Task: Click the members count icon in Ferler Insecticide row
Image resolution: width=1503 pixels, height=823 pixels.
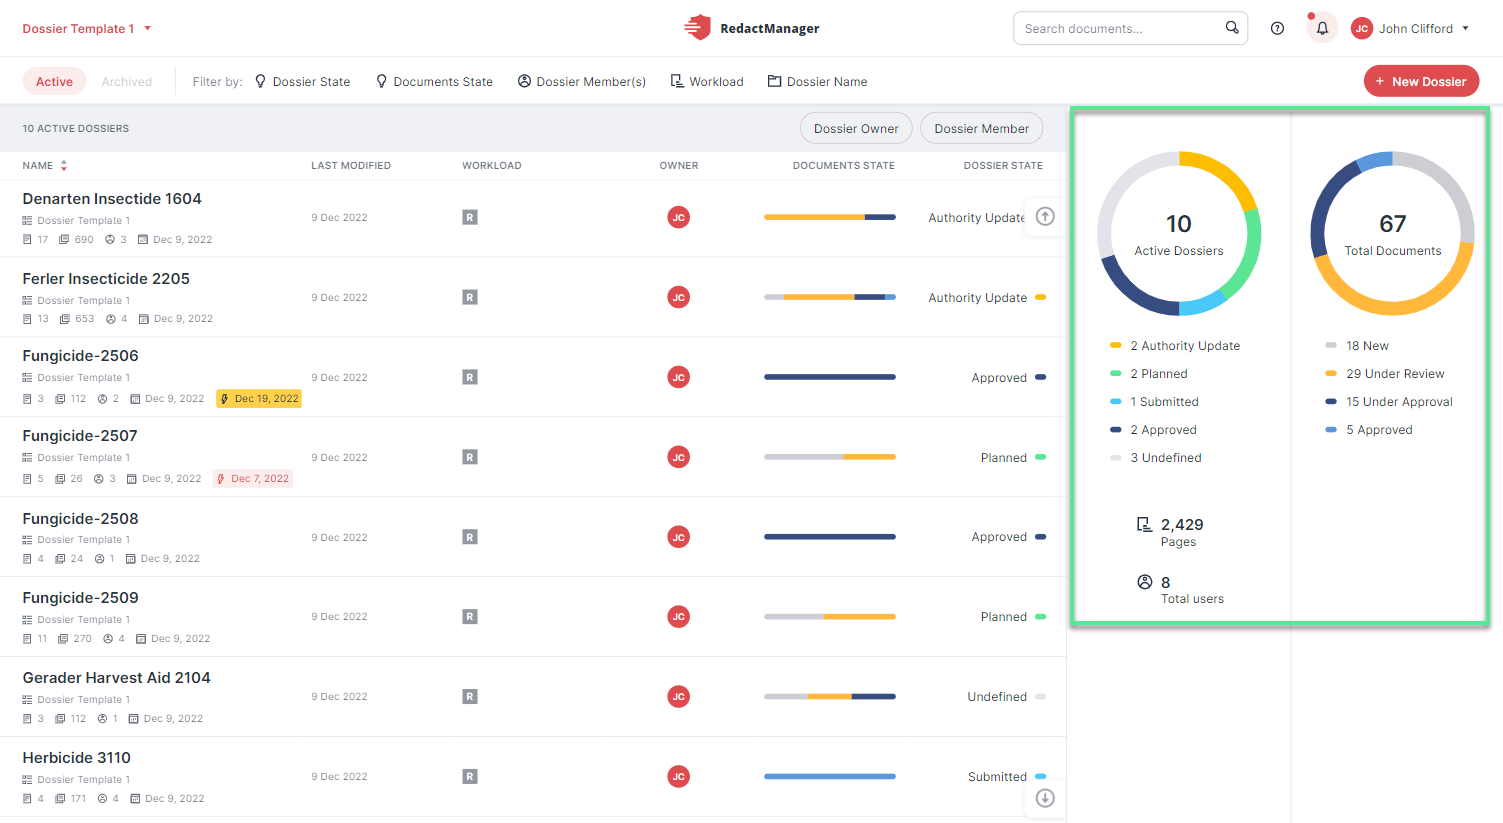Action: tap(110, 319)
